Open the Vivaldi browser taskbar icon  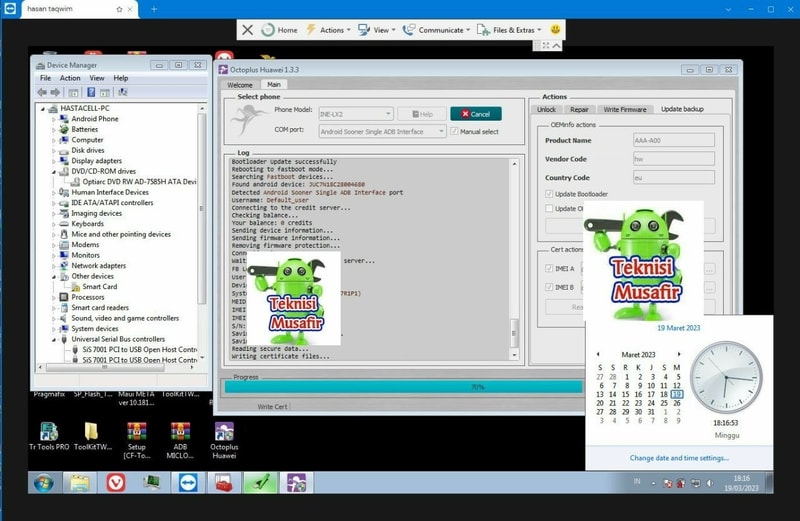pyautogui.click(x=116, y=482)
